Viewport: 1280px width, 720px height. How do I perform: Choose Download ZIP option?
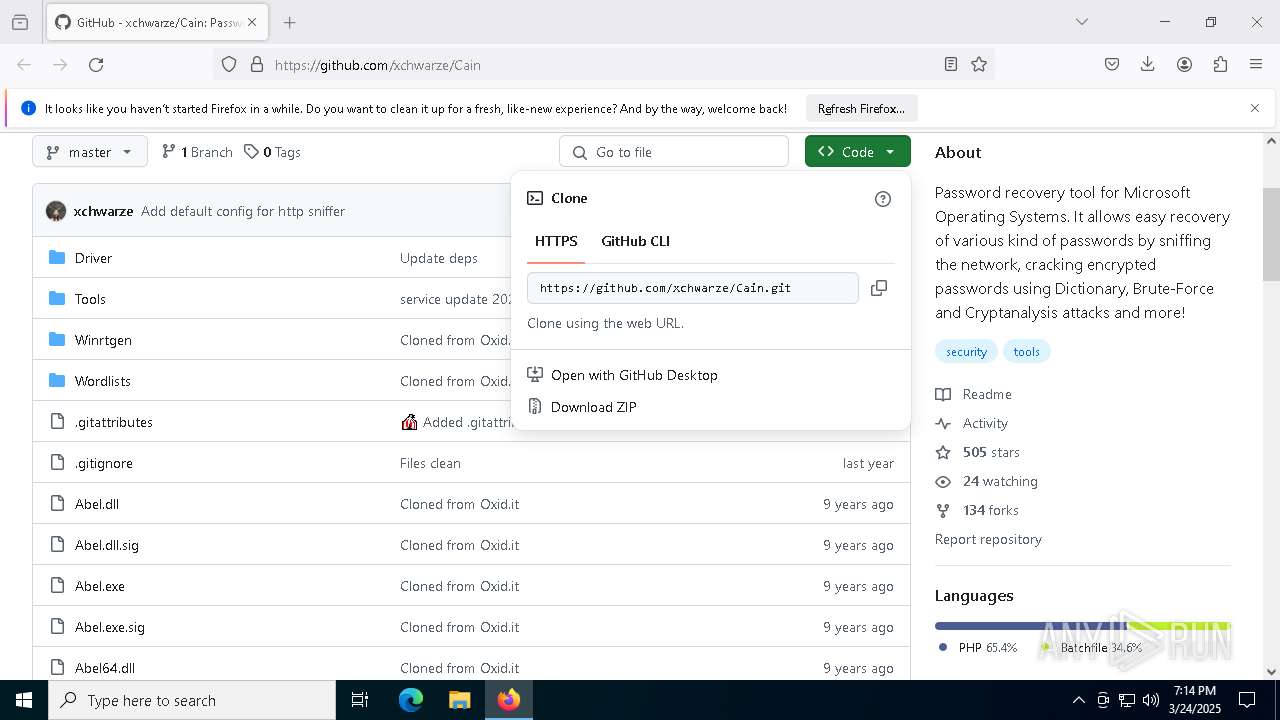pos(593,407)
